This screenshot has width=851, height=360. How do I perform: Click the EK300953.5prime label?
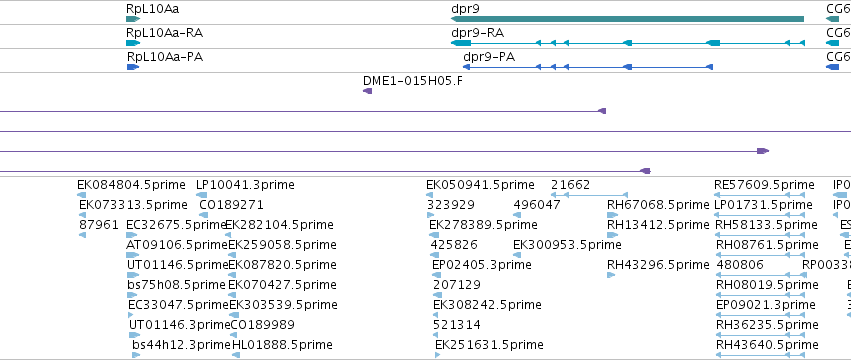tap(567, 245)
